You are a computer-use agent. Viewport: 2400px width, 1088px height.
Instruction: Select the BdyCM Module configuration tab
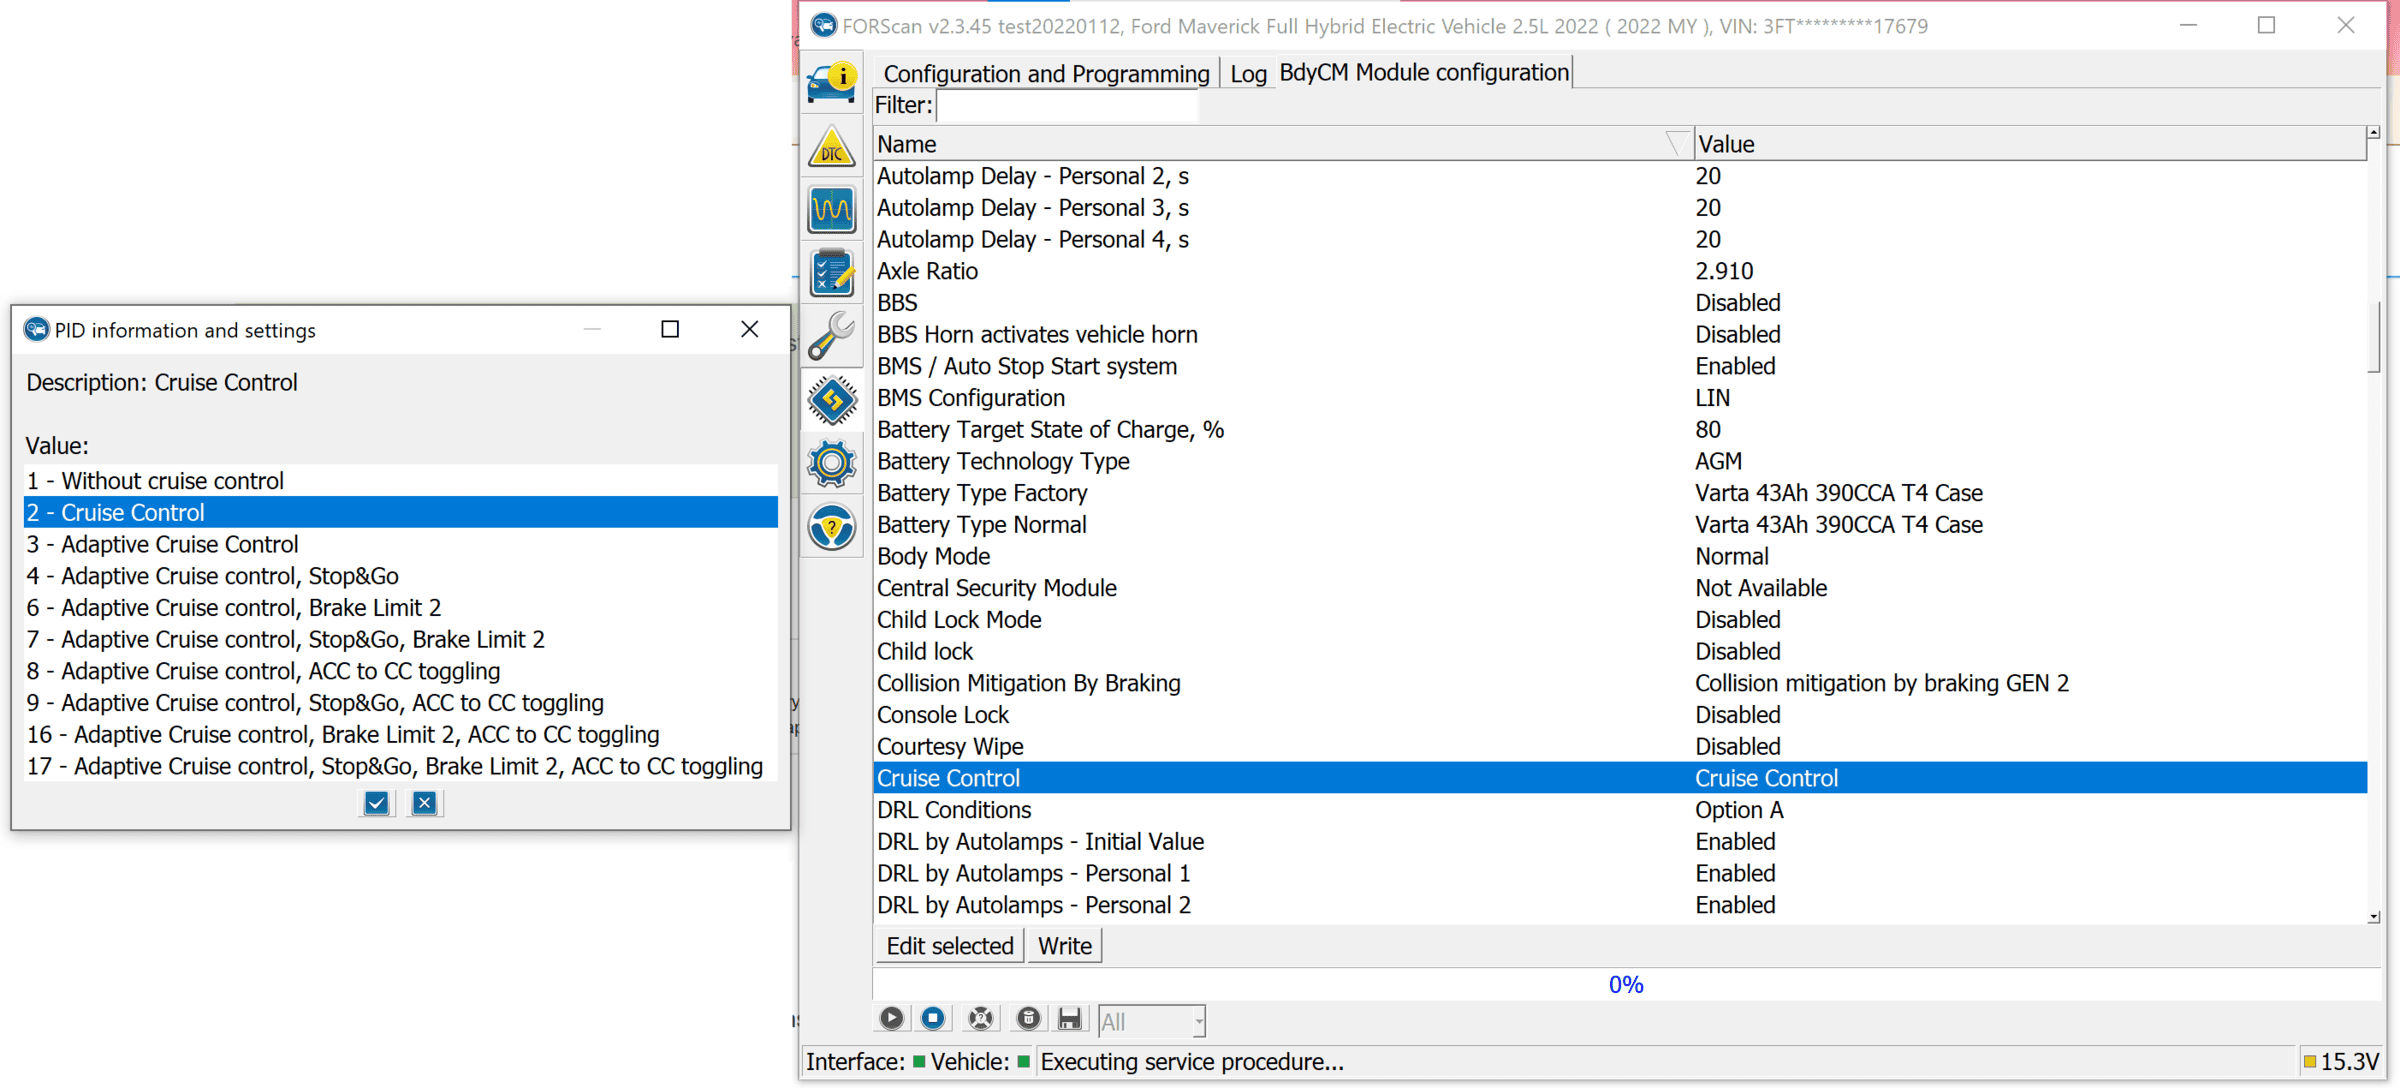point(1424,72)
